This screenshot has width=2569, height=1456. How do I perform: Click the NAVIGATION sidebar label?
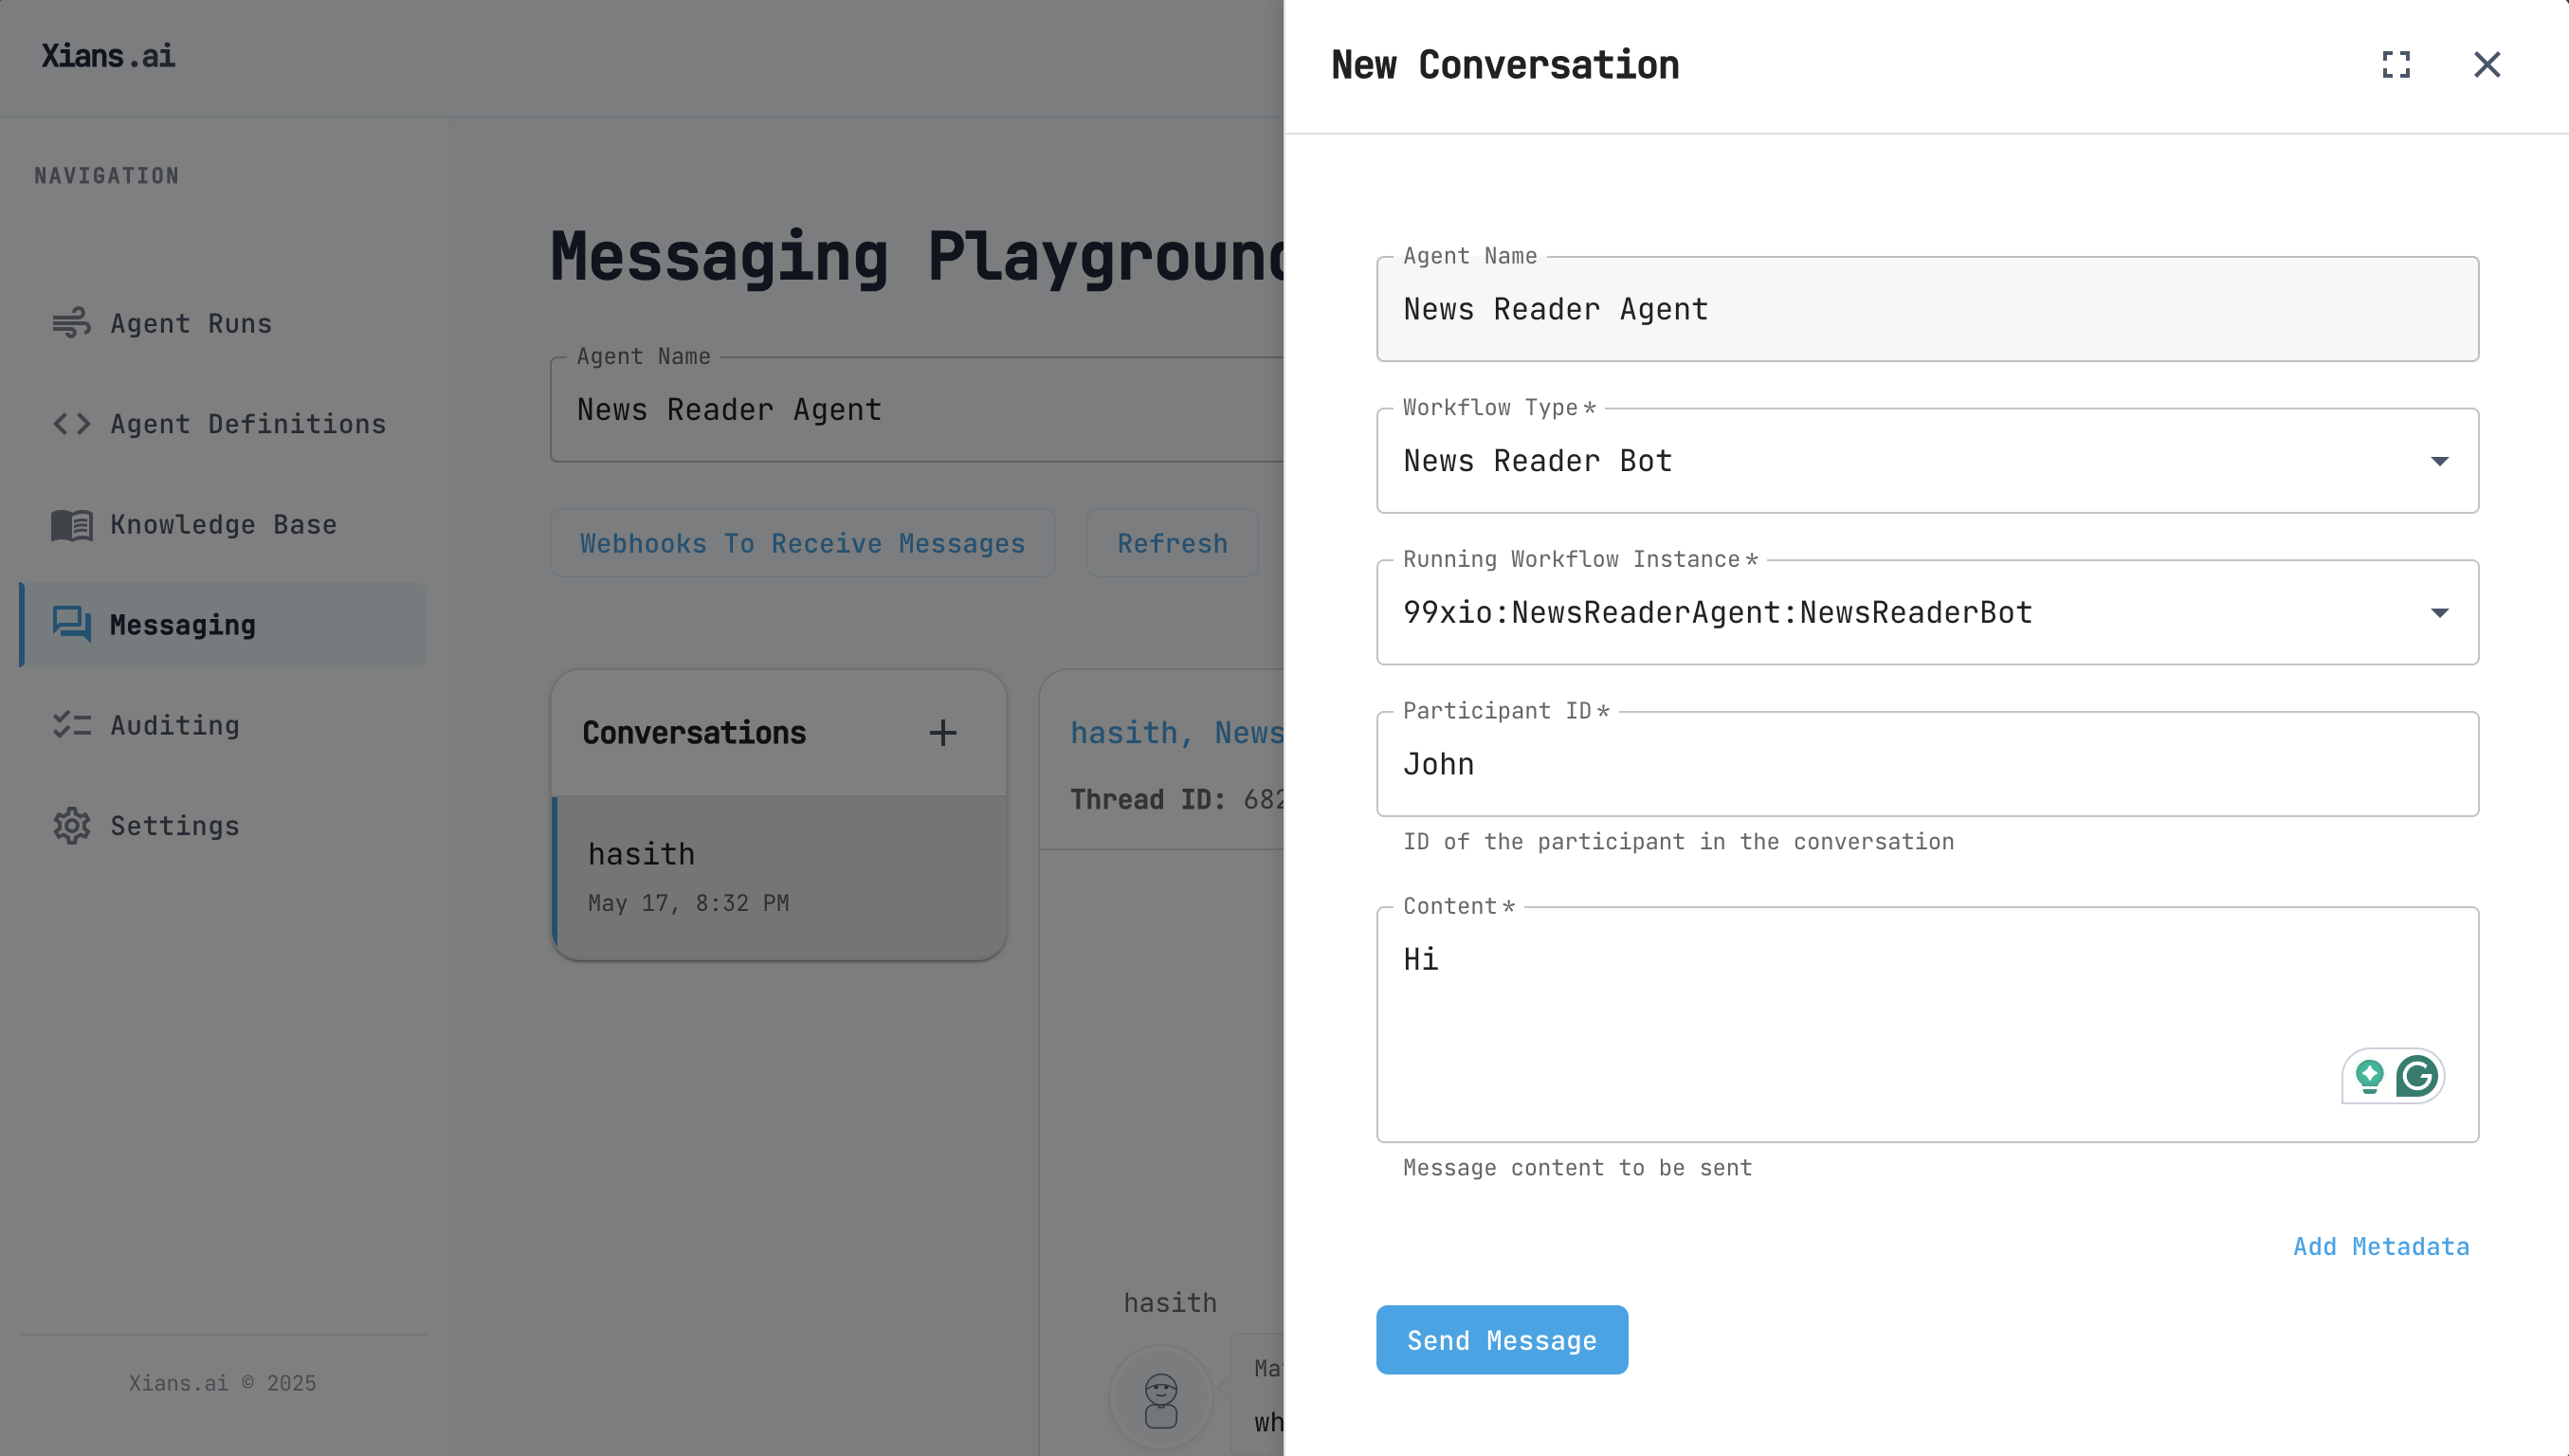(107, 176)
